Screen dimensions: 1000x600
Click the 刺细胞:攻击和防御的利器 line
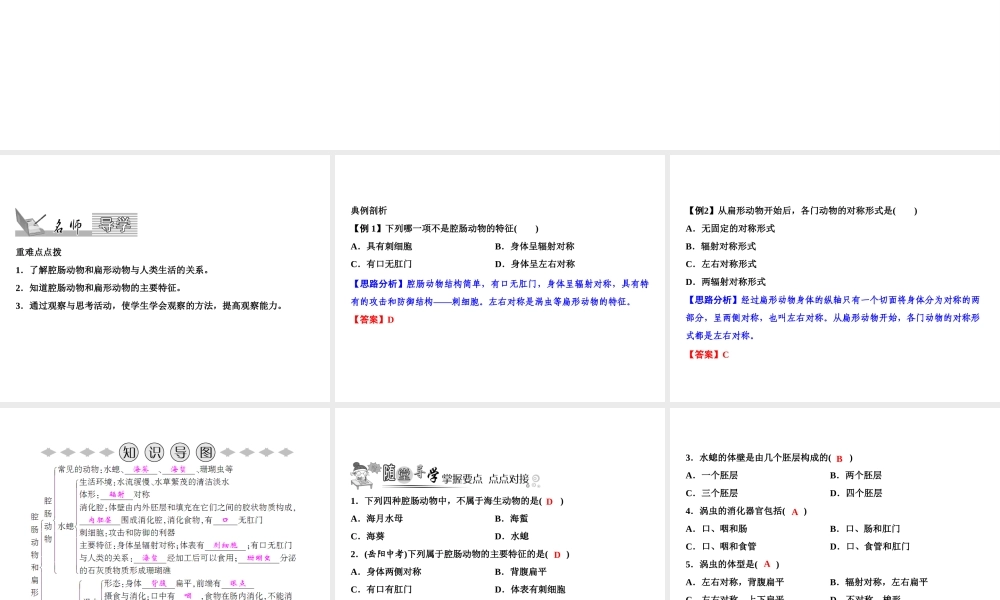tap(127, 532)
